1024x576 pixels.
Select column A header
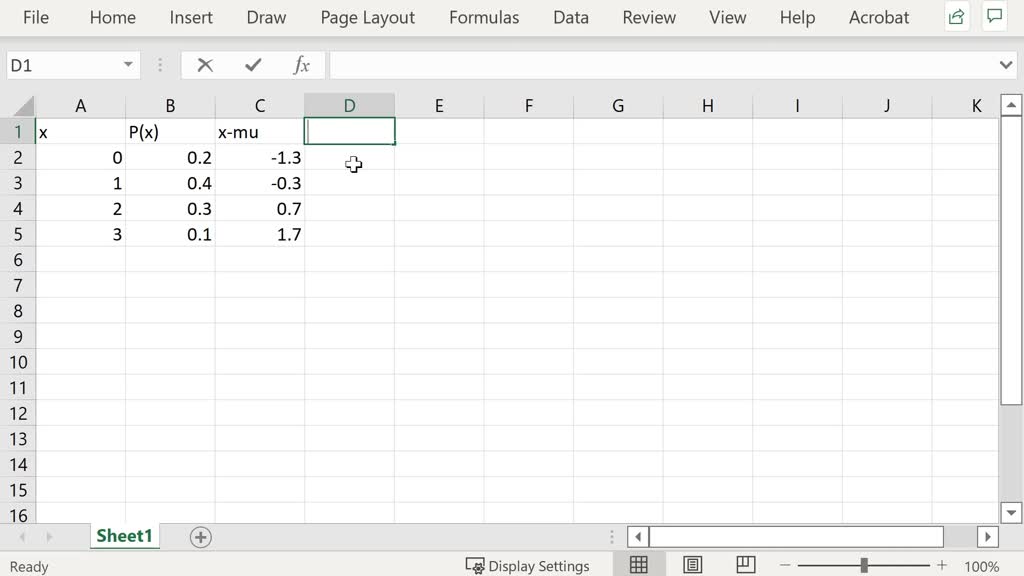click(80, 106)
